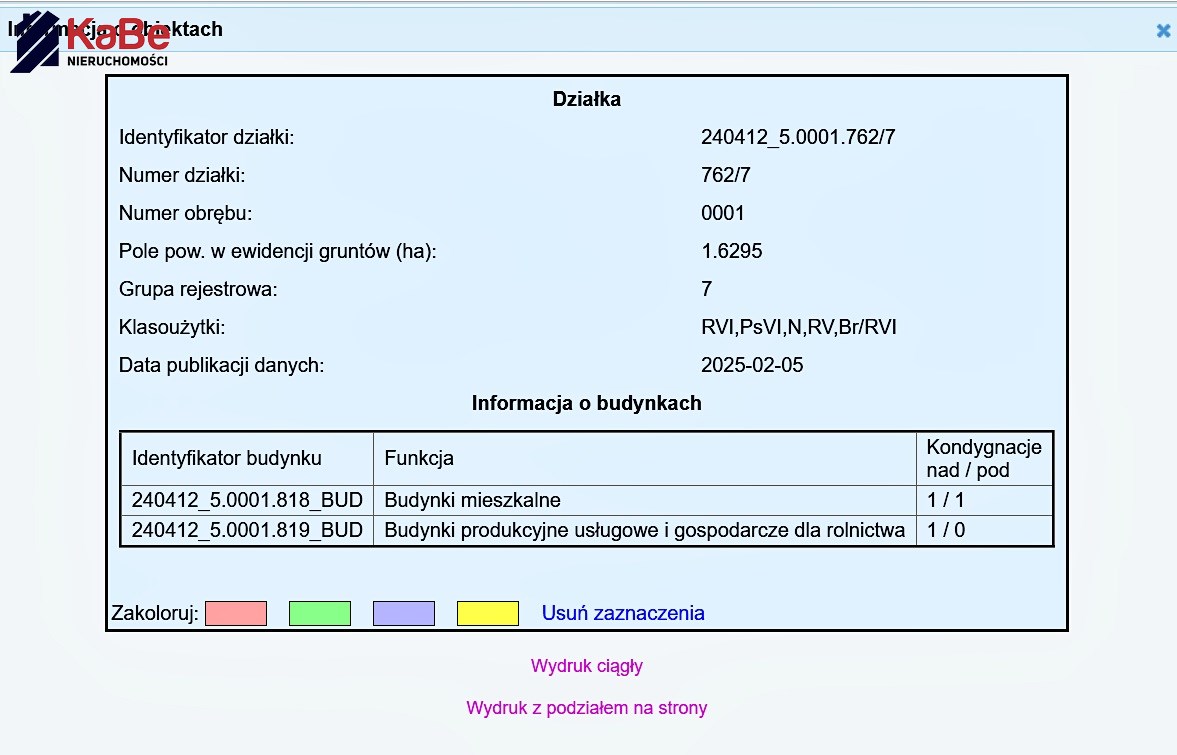This screenshot has height=755, width=1177.
Task: Click the 'Numer obrębu:' label
Action: coord(185,213)
